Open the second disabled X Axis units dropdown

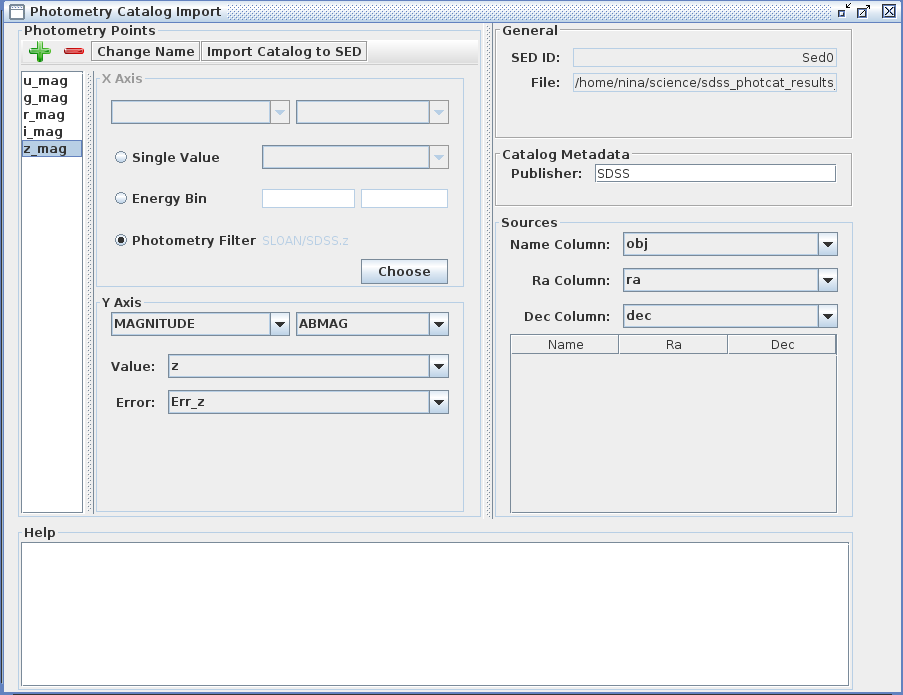372,112
